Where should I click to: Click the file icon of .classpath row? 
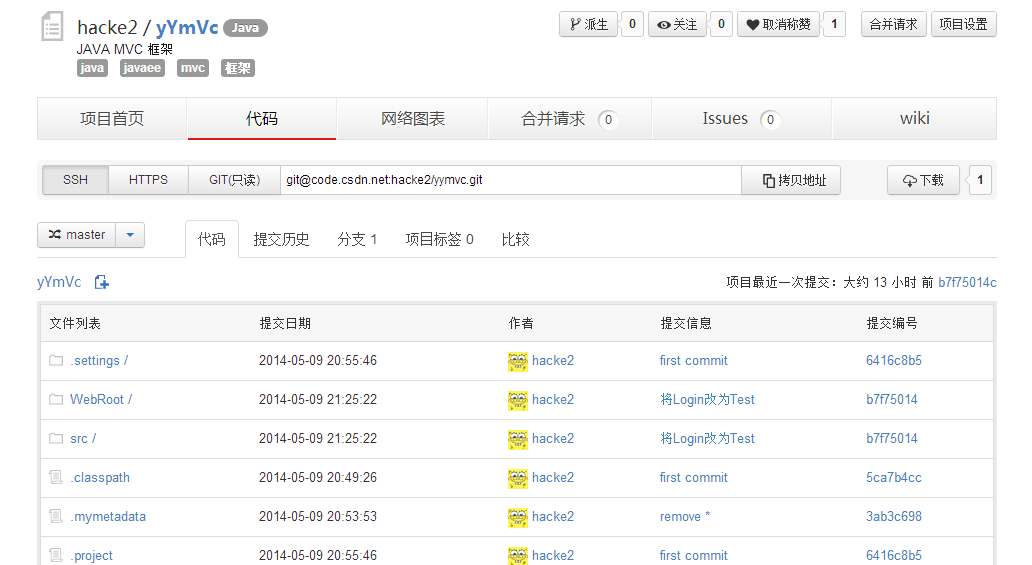point(57,477)
